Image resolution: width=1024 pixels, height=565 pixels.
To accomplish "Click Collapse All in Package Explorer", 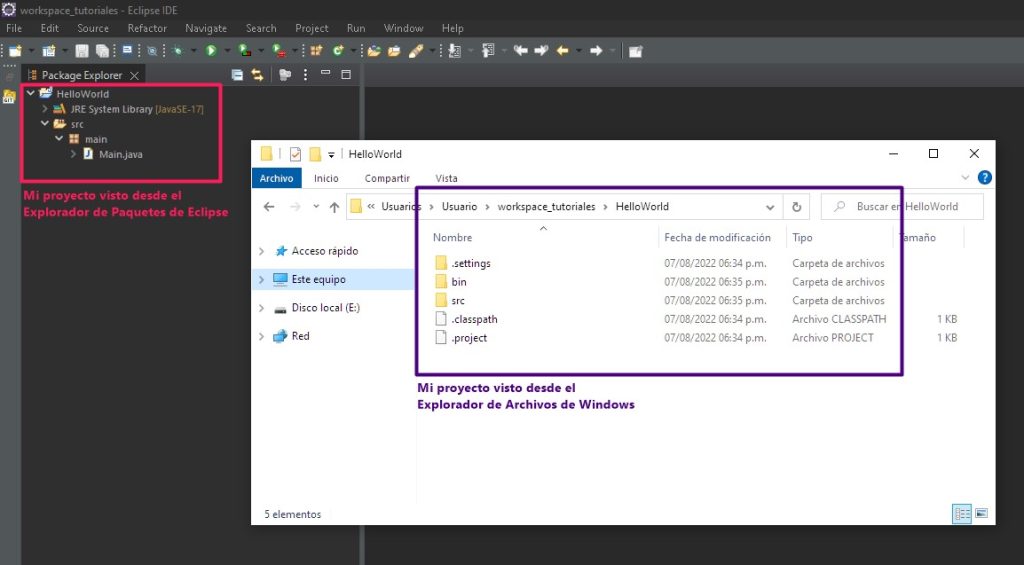I will (x=237, y=75).
